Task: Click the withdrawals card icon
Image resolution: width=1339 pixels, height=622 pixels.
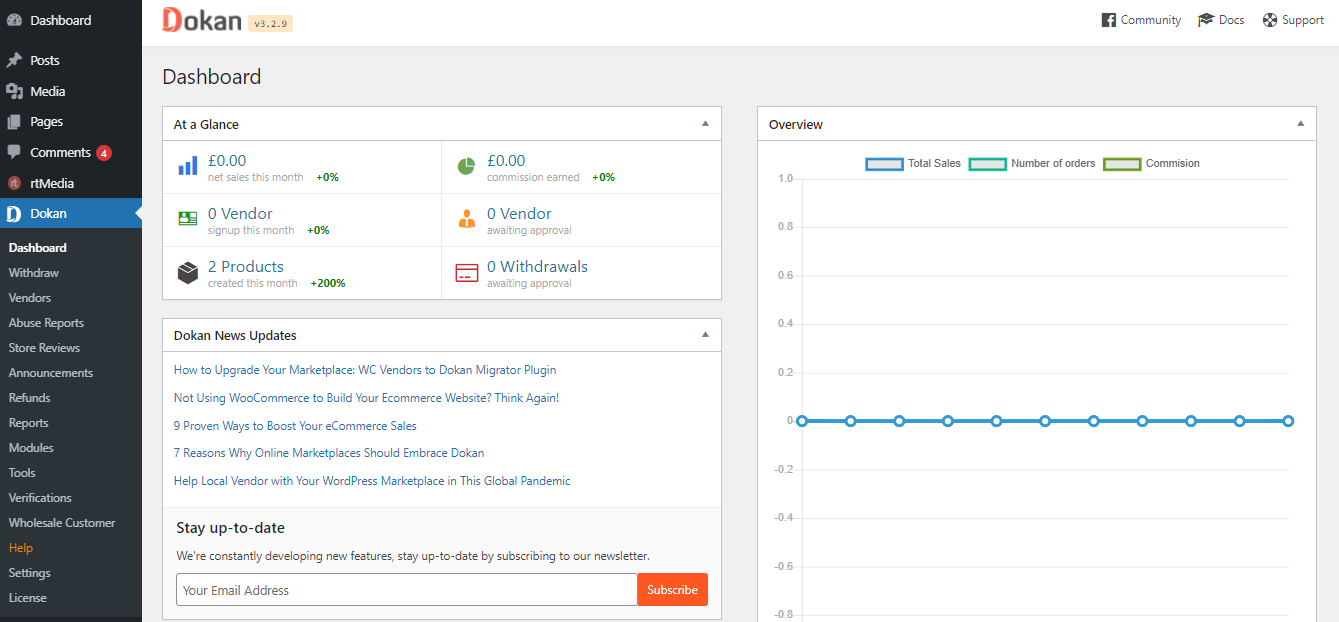Action: [466, 272]
